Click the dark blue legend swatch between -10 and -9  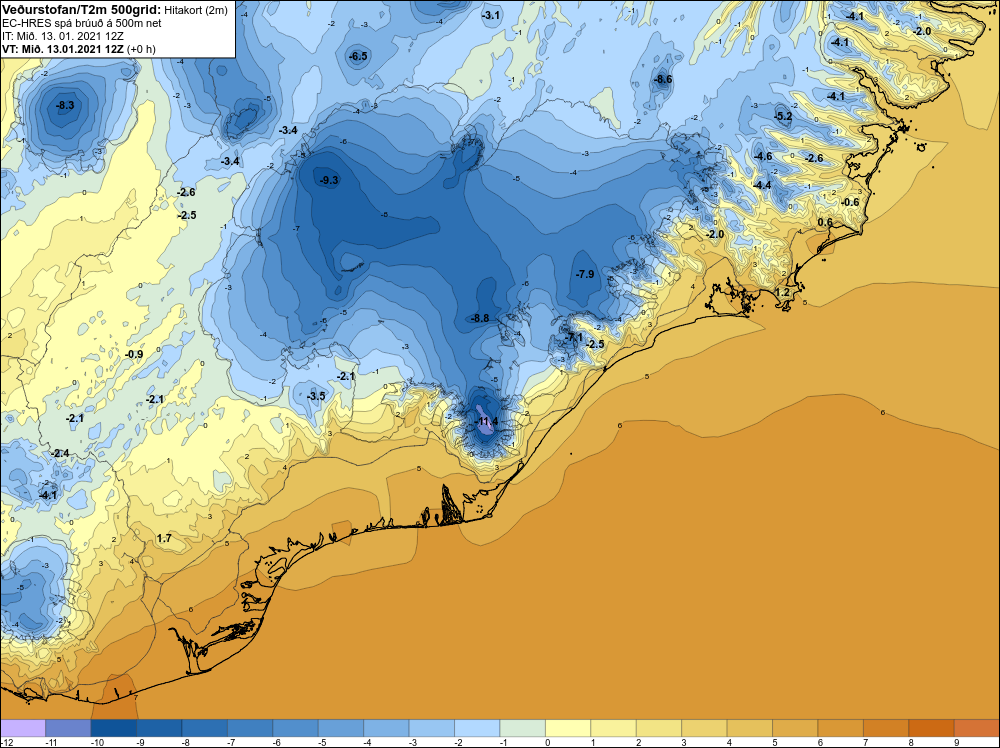pos(114,728)
